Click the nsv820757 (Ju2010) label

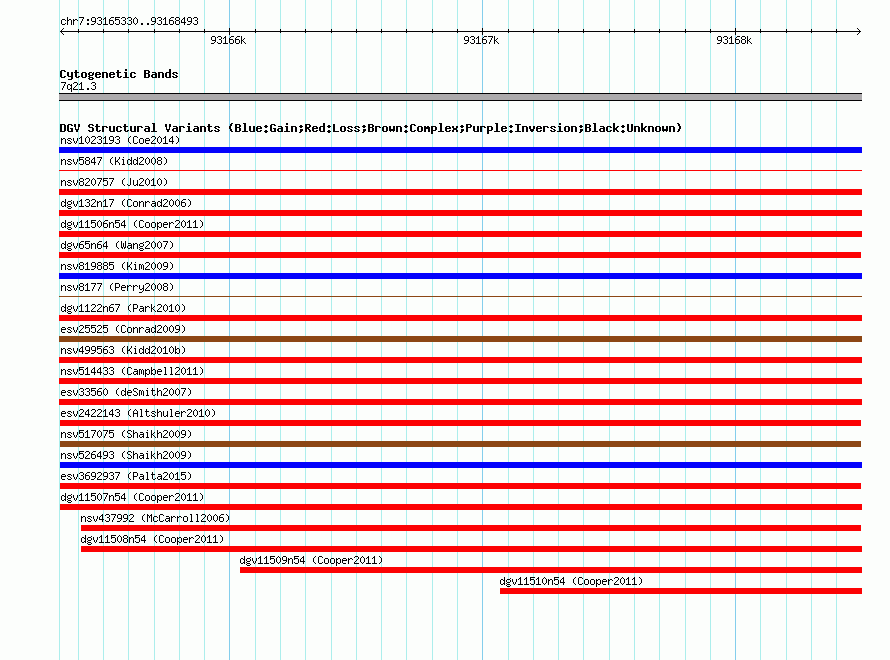114,182
